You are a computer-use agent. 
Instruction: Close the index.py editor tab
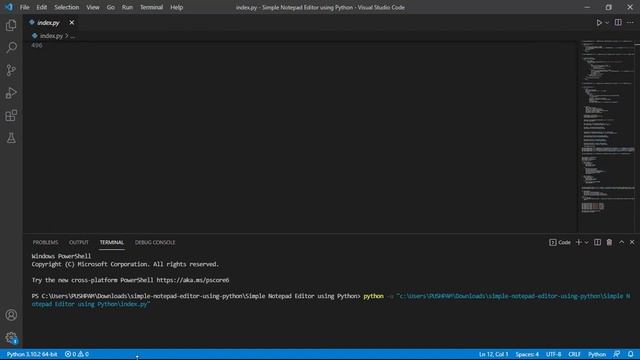[71, 23]
